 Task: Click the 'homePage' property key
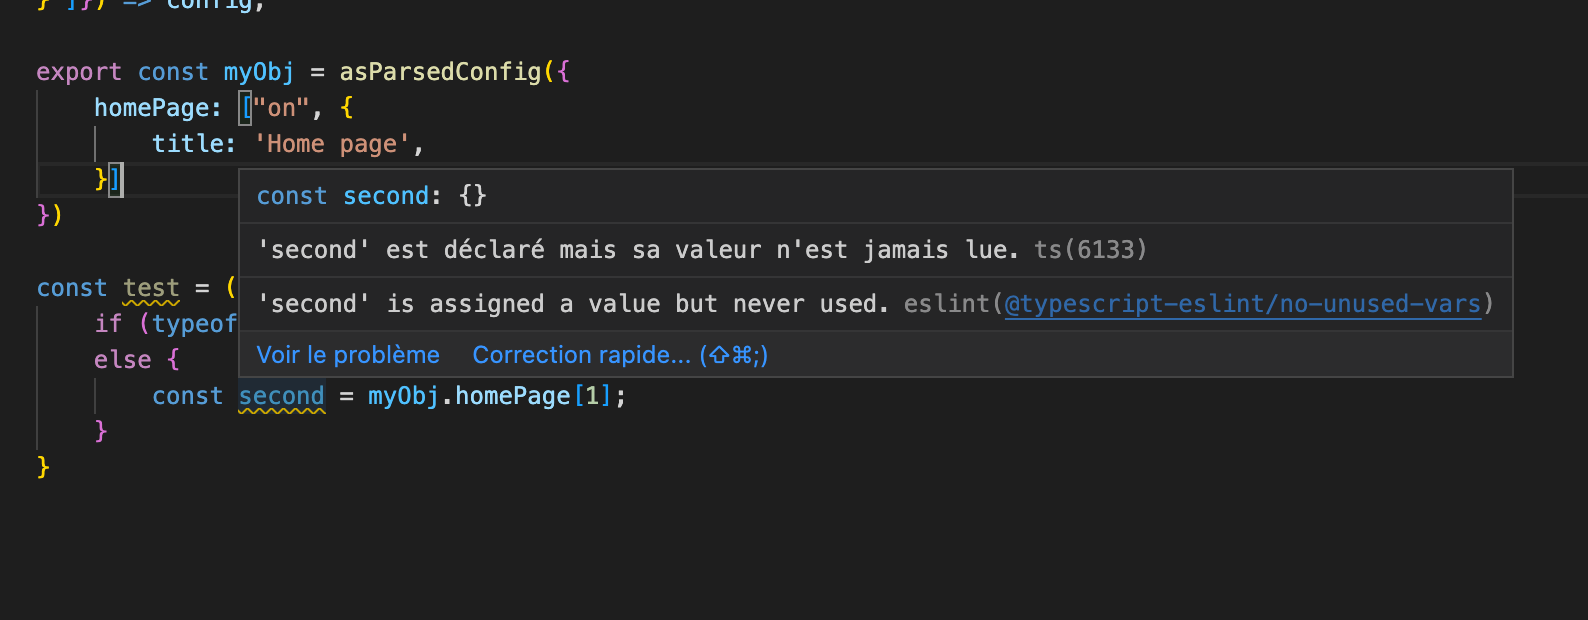click(151, 108)
